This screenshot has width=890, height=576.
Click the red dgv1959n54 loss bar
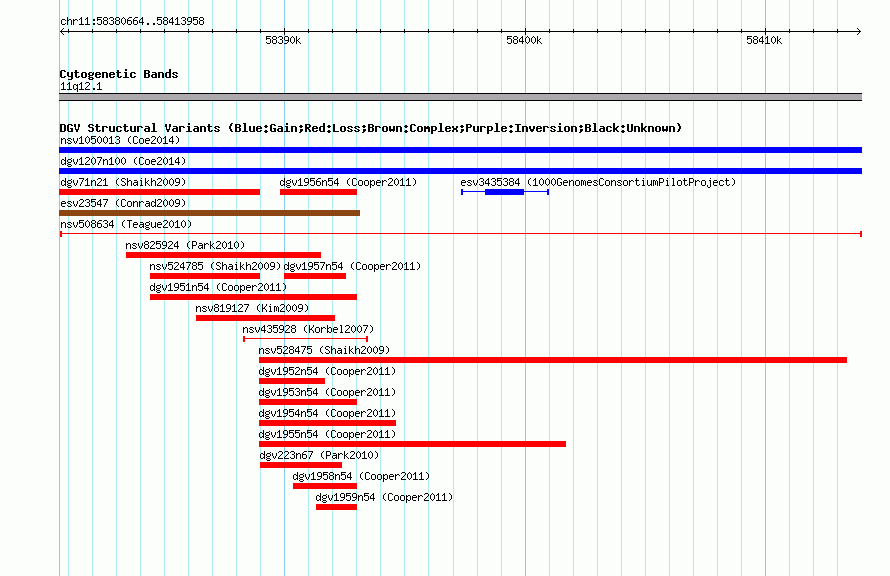coord(337,507)
